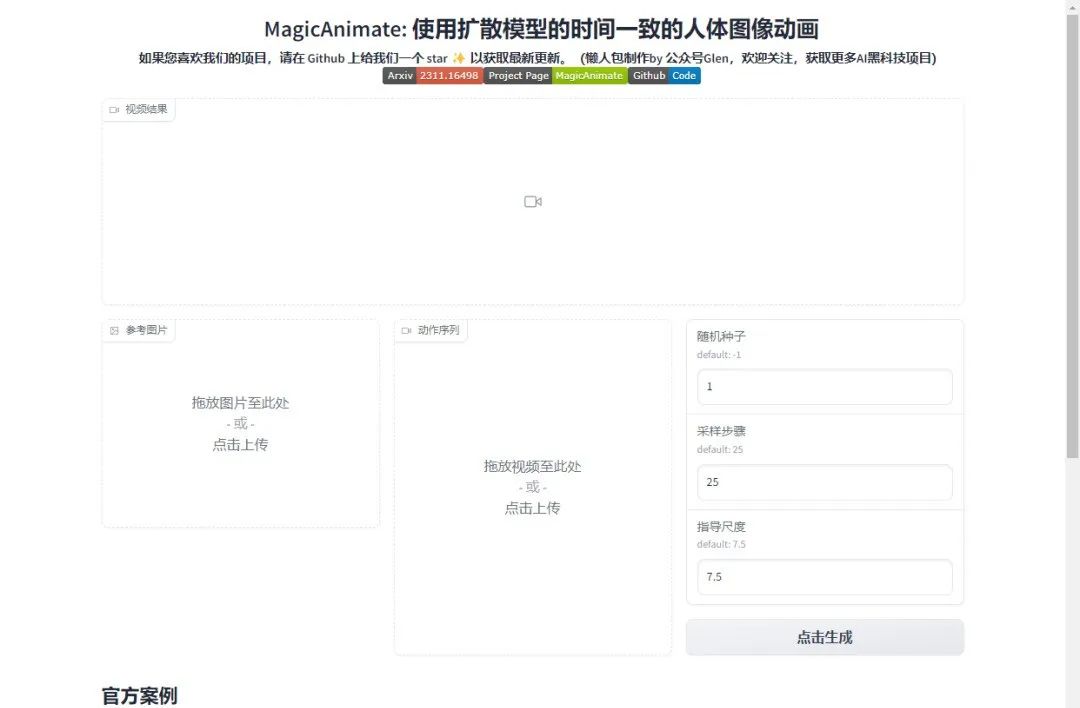
Task: Click the 参考图片 image upload area
Action: click(240, 424)
